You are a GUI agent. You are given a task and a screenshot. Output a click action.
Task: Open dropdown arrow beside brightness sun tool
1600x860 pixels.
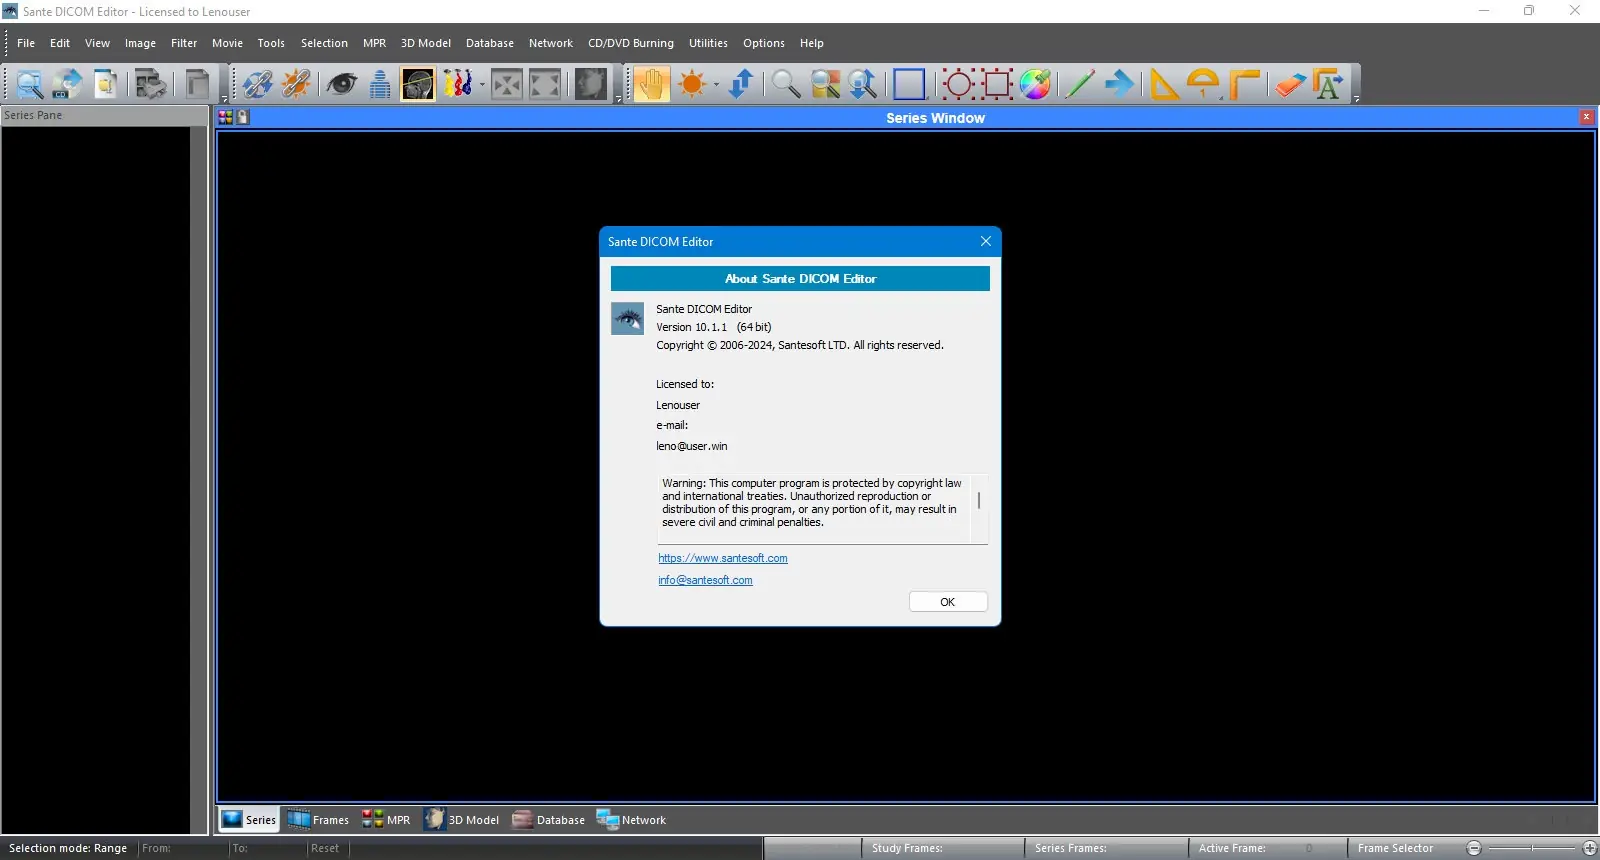pyautogui.click(x=716, y=85)
